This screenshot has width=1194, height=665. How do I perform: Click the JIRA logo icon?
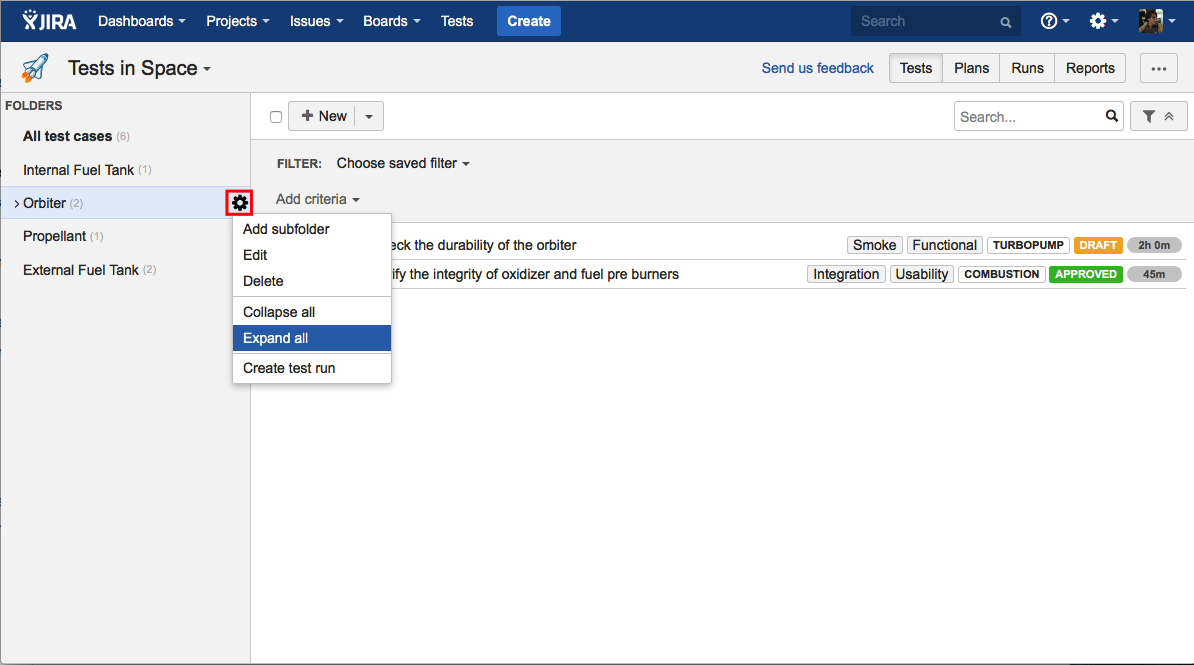point(49,21)
